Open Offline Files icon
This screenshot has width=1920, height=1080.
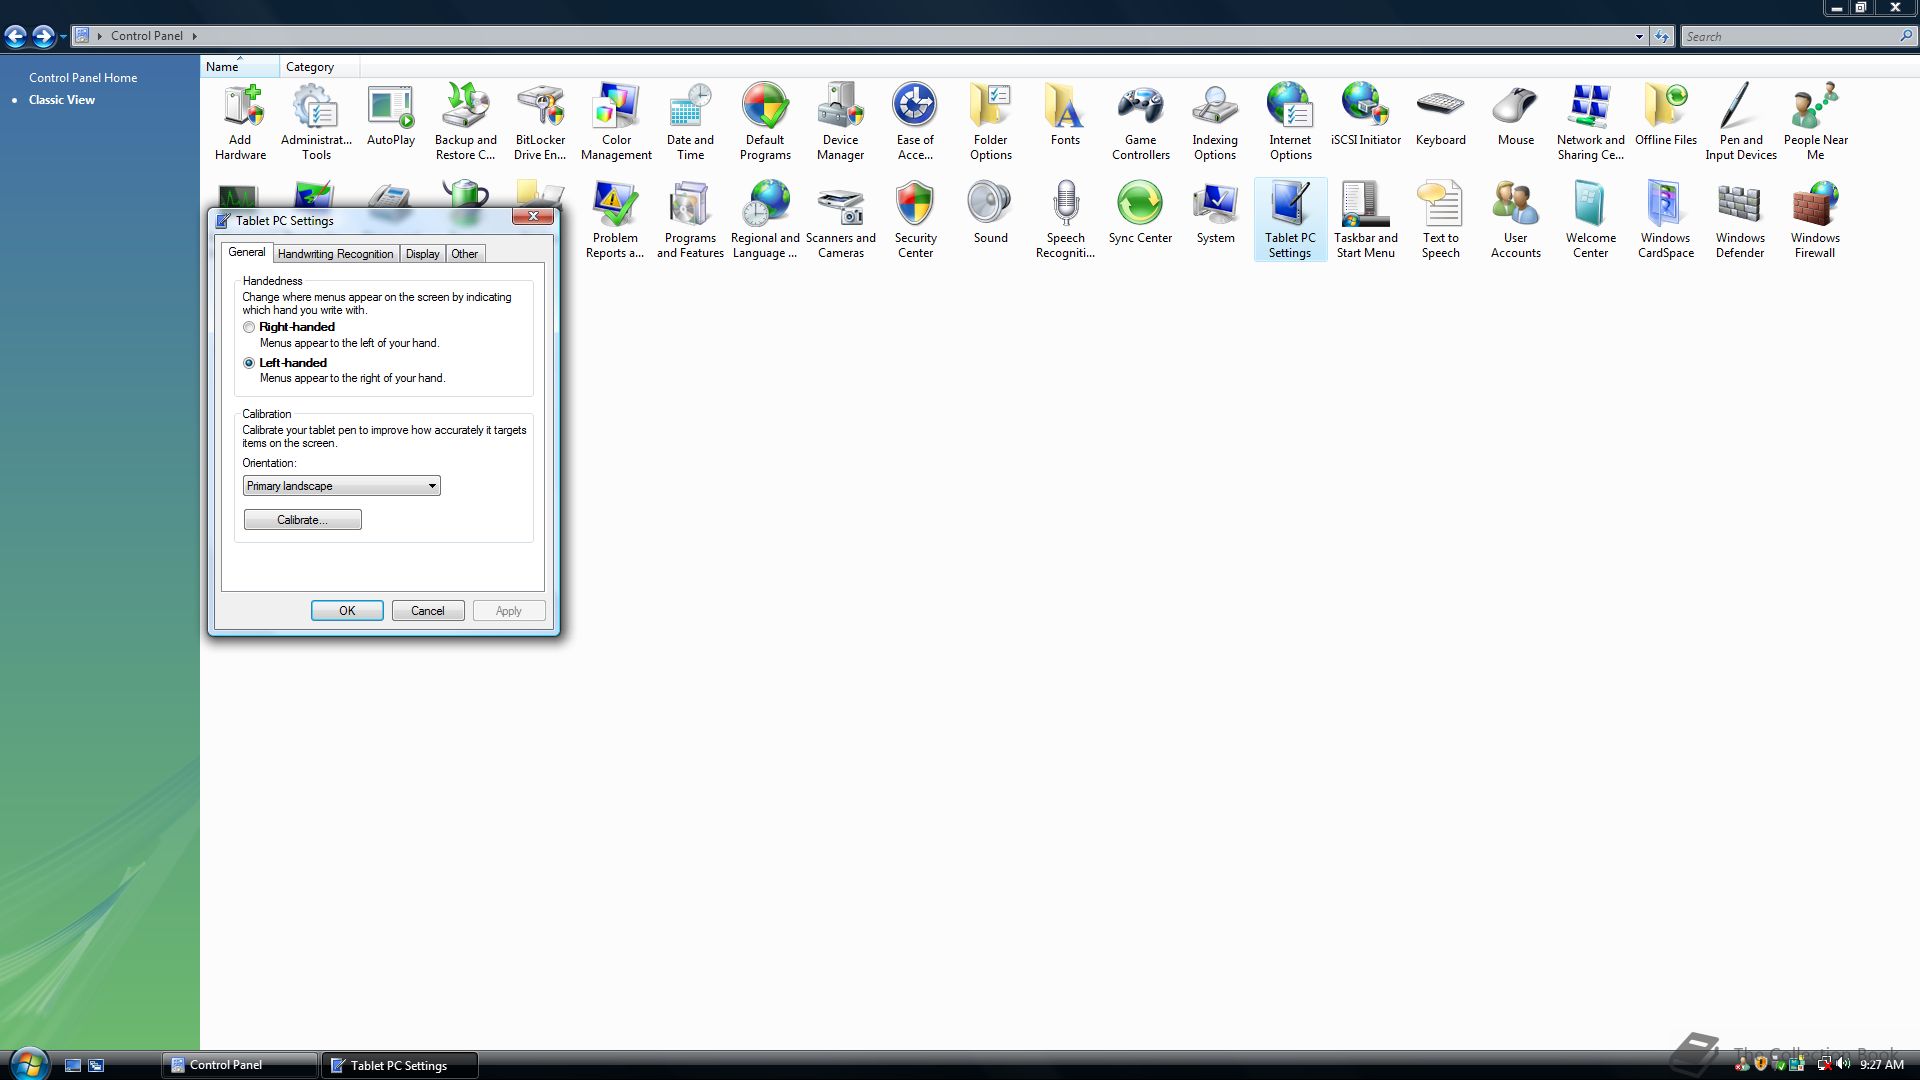(1666, 115)
